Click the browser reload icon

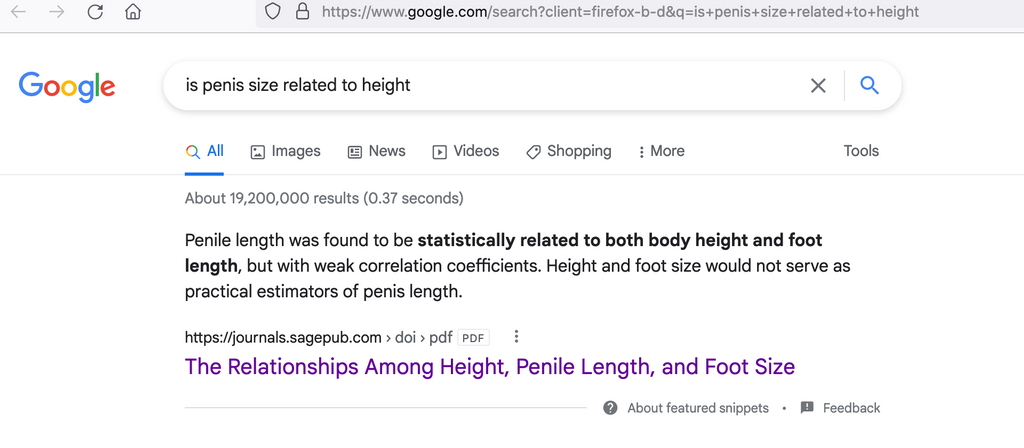(95, 12)
